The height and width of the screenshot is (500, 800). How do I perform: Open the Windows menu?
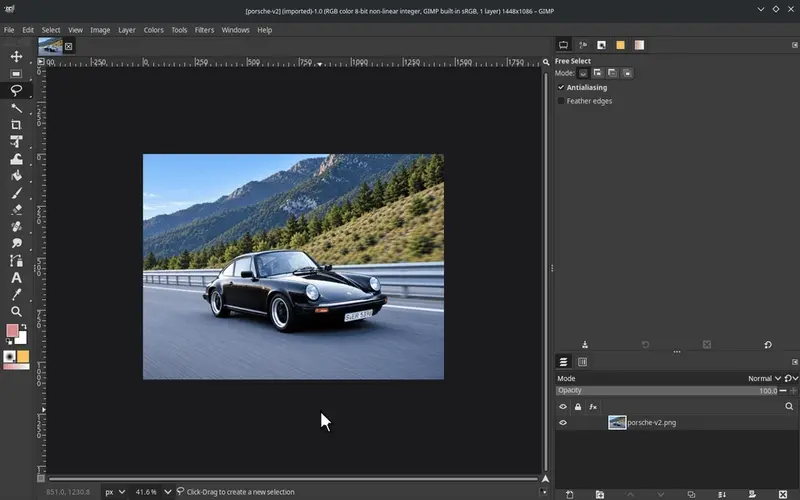pos(235,30)
